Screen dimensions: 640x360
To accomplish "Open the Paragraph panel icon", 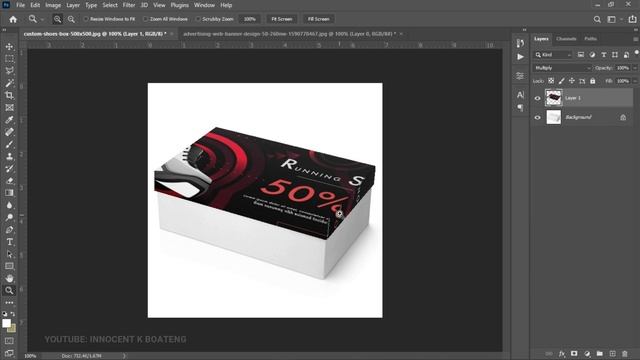I will coord(520,108).
